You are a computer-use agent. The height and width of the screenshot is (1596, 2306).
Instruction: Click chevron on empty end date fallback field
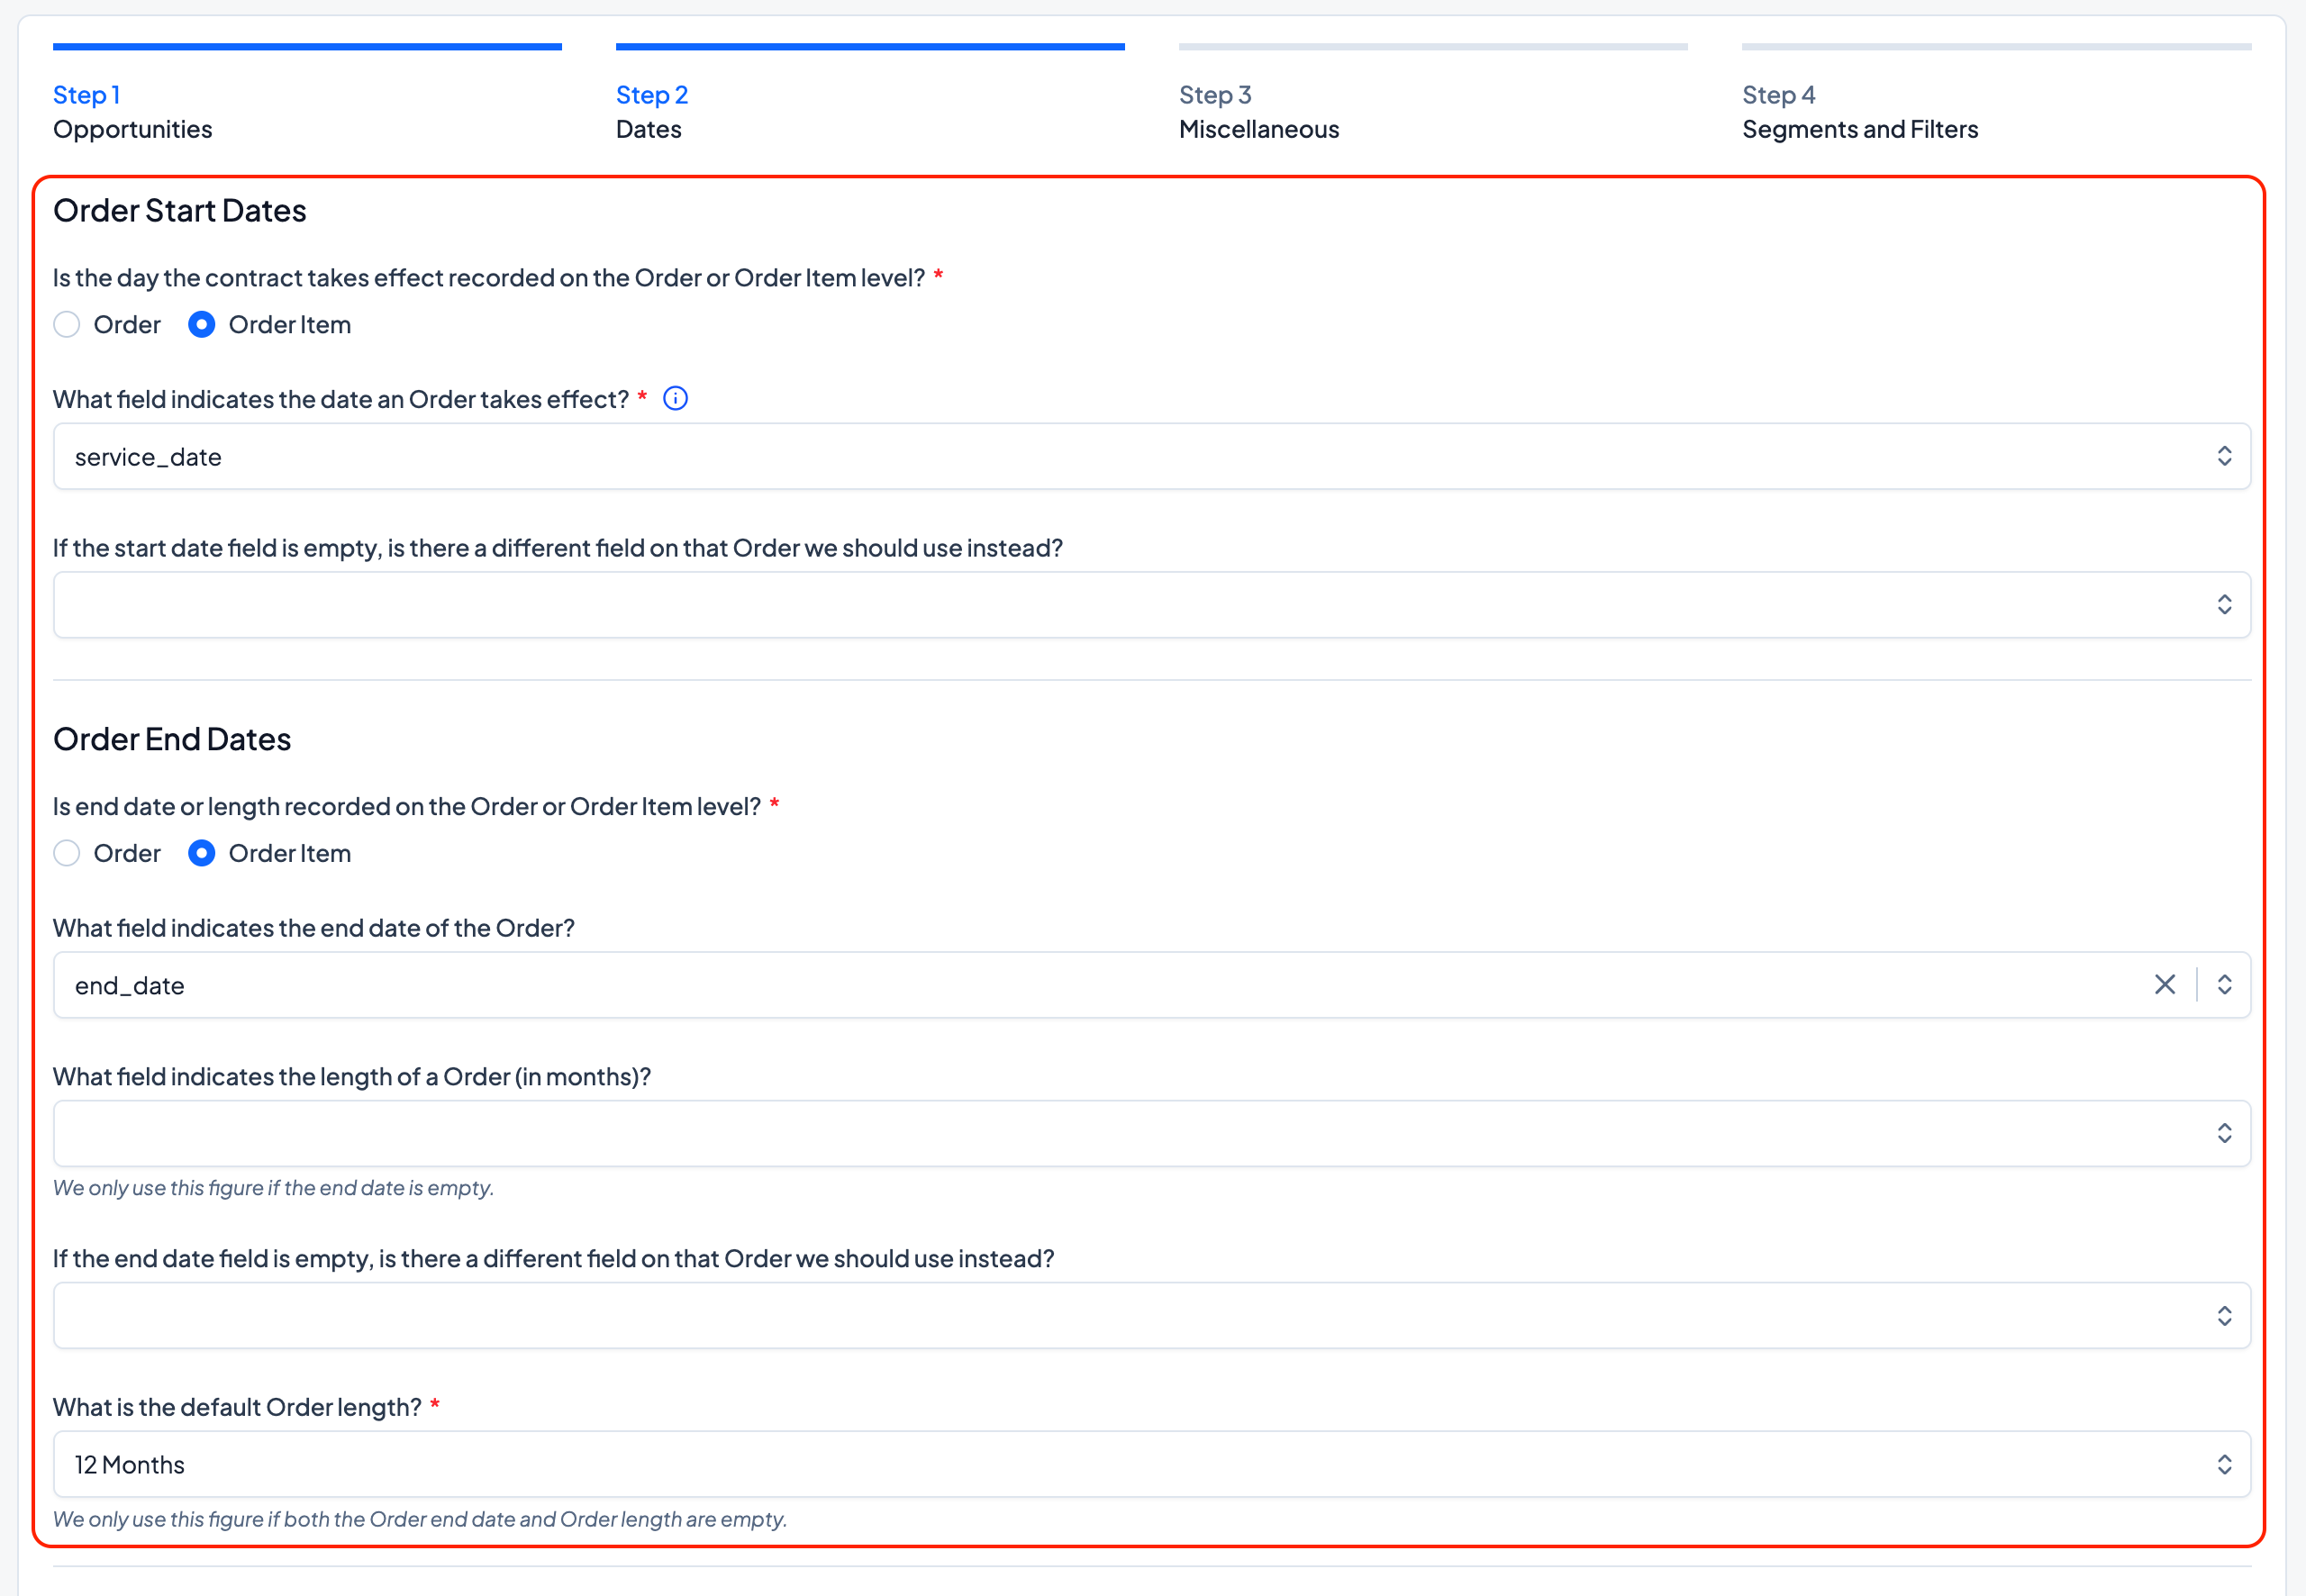click(2223, 1316)
